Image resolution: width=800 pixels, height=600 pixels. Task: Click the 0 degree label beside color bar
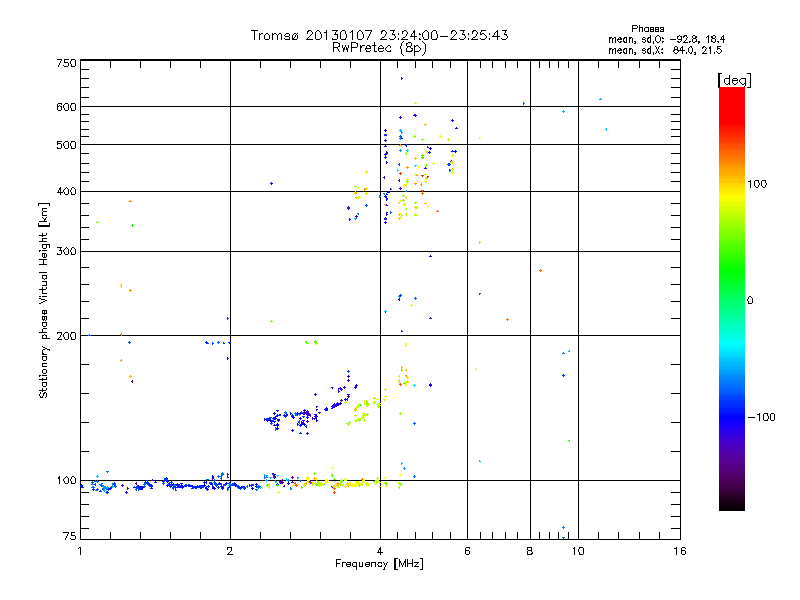click(x=750, y=301)
